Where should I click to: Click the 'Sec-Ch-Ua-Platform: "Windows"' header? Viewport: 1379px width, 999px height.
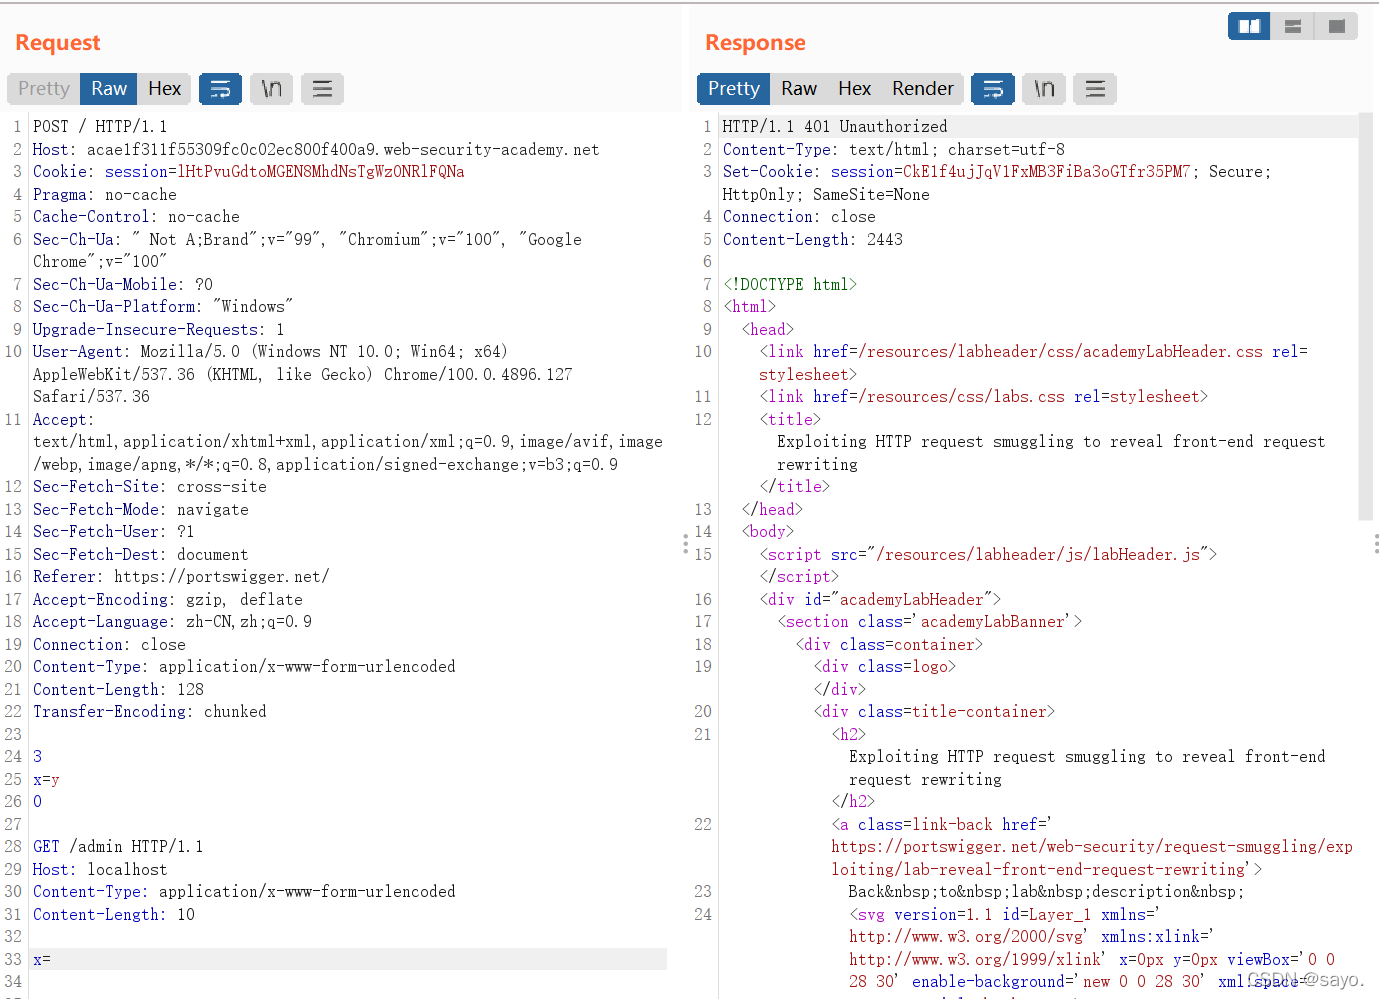(163, 307)
